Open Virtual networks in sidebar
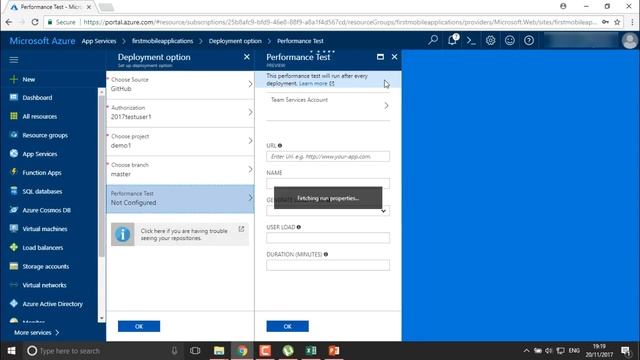The width and height of the screenshot is (640, 360). point(44,285)
